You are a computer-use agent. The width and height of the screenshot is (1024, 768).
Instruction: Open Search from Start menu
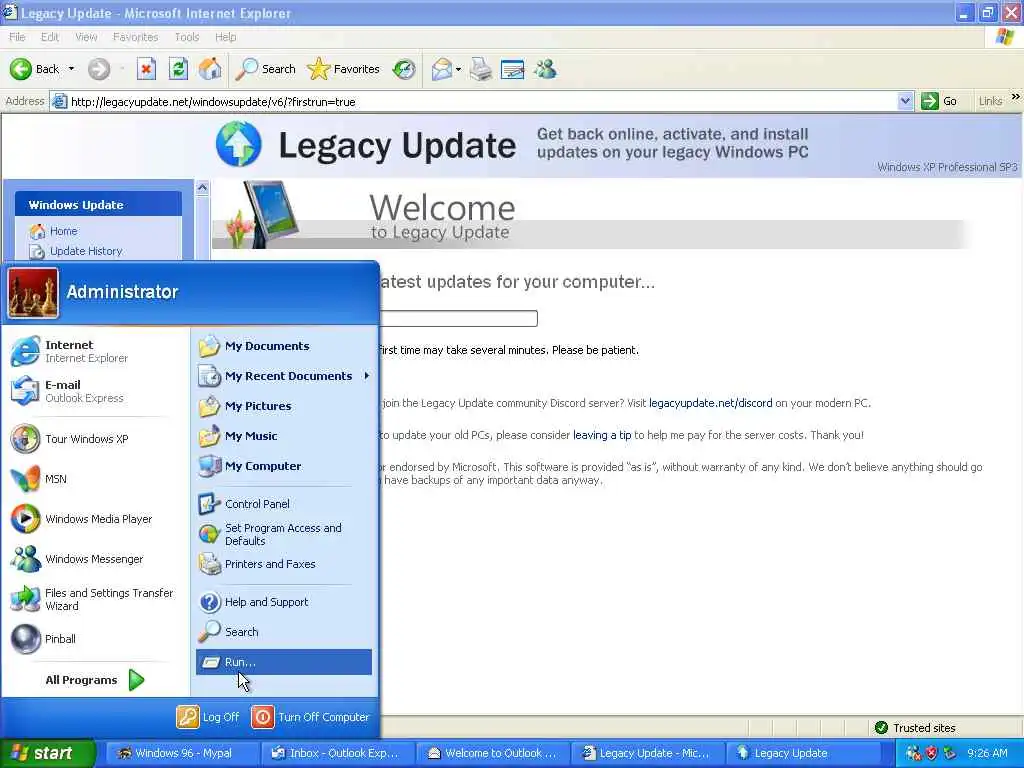pos(284,632)
